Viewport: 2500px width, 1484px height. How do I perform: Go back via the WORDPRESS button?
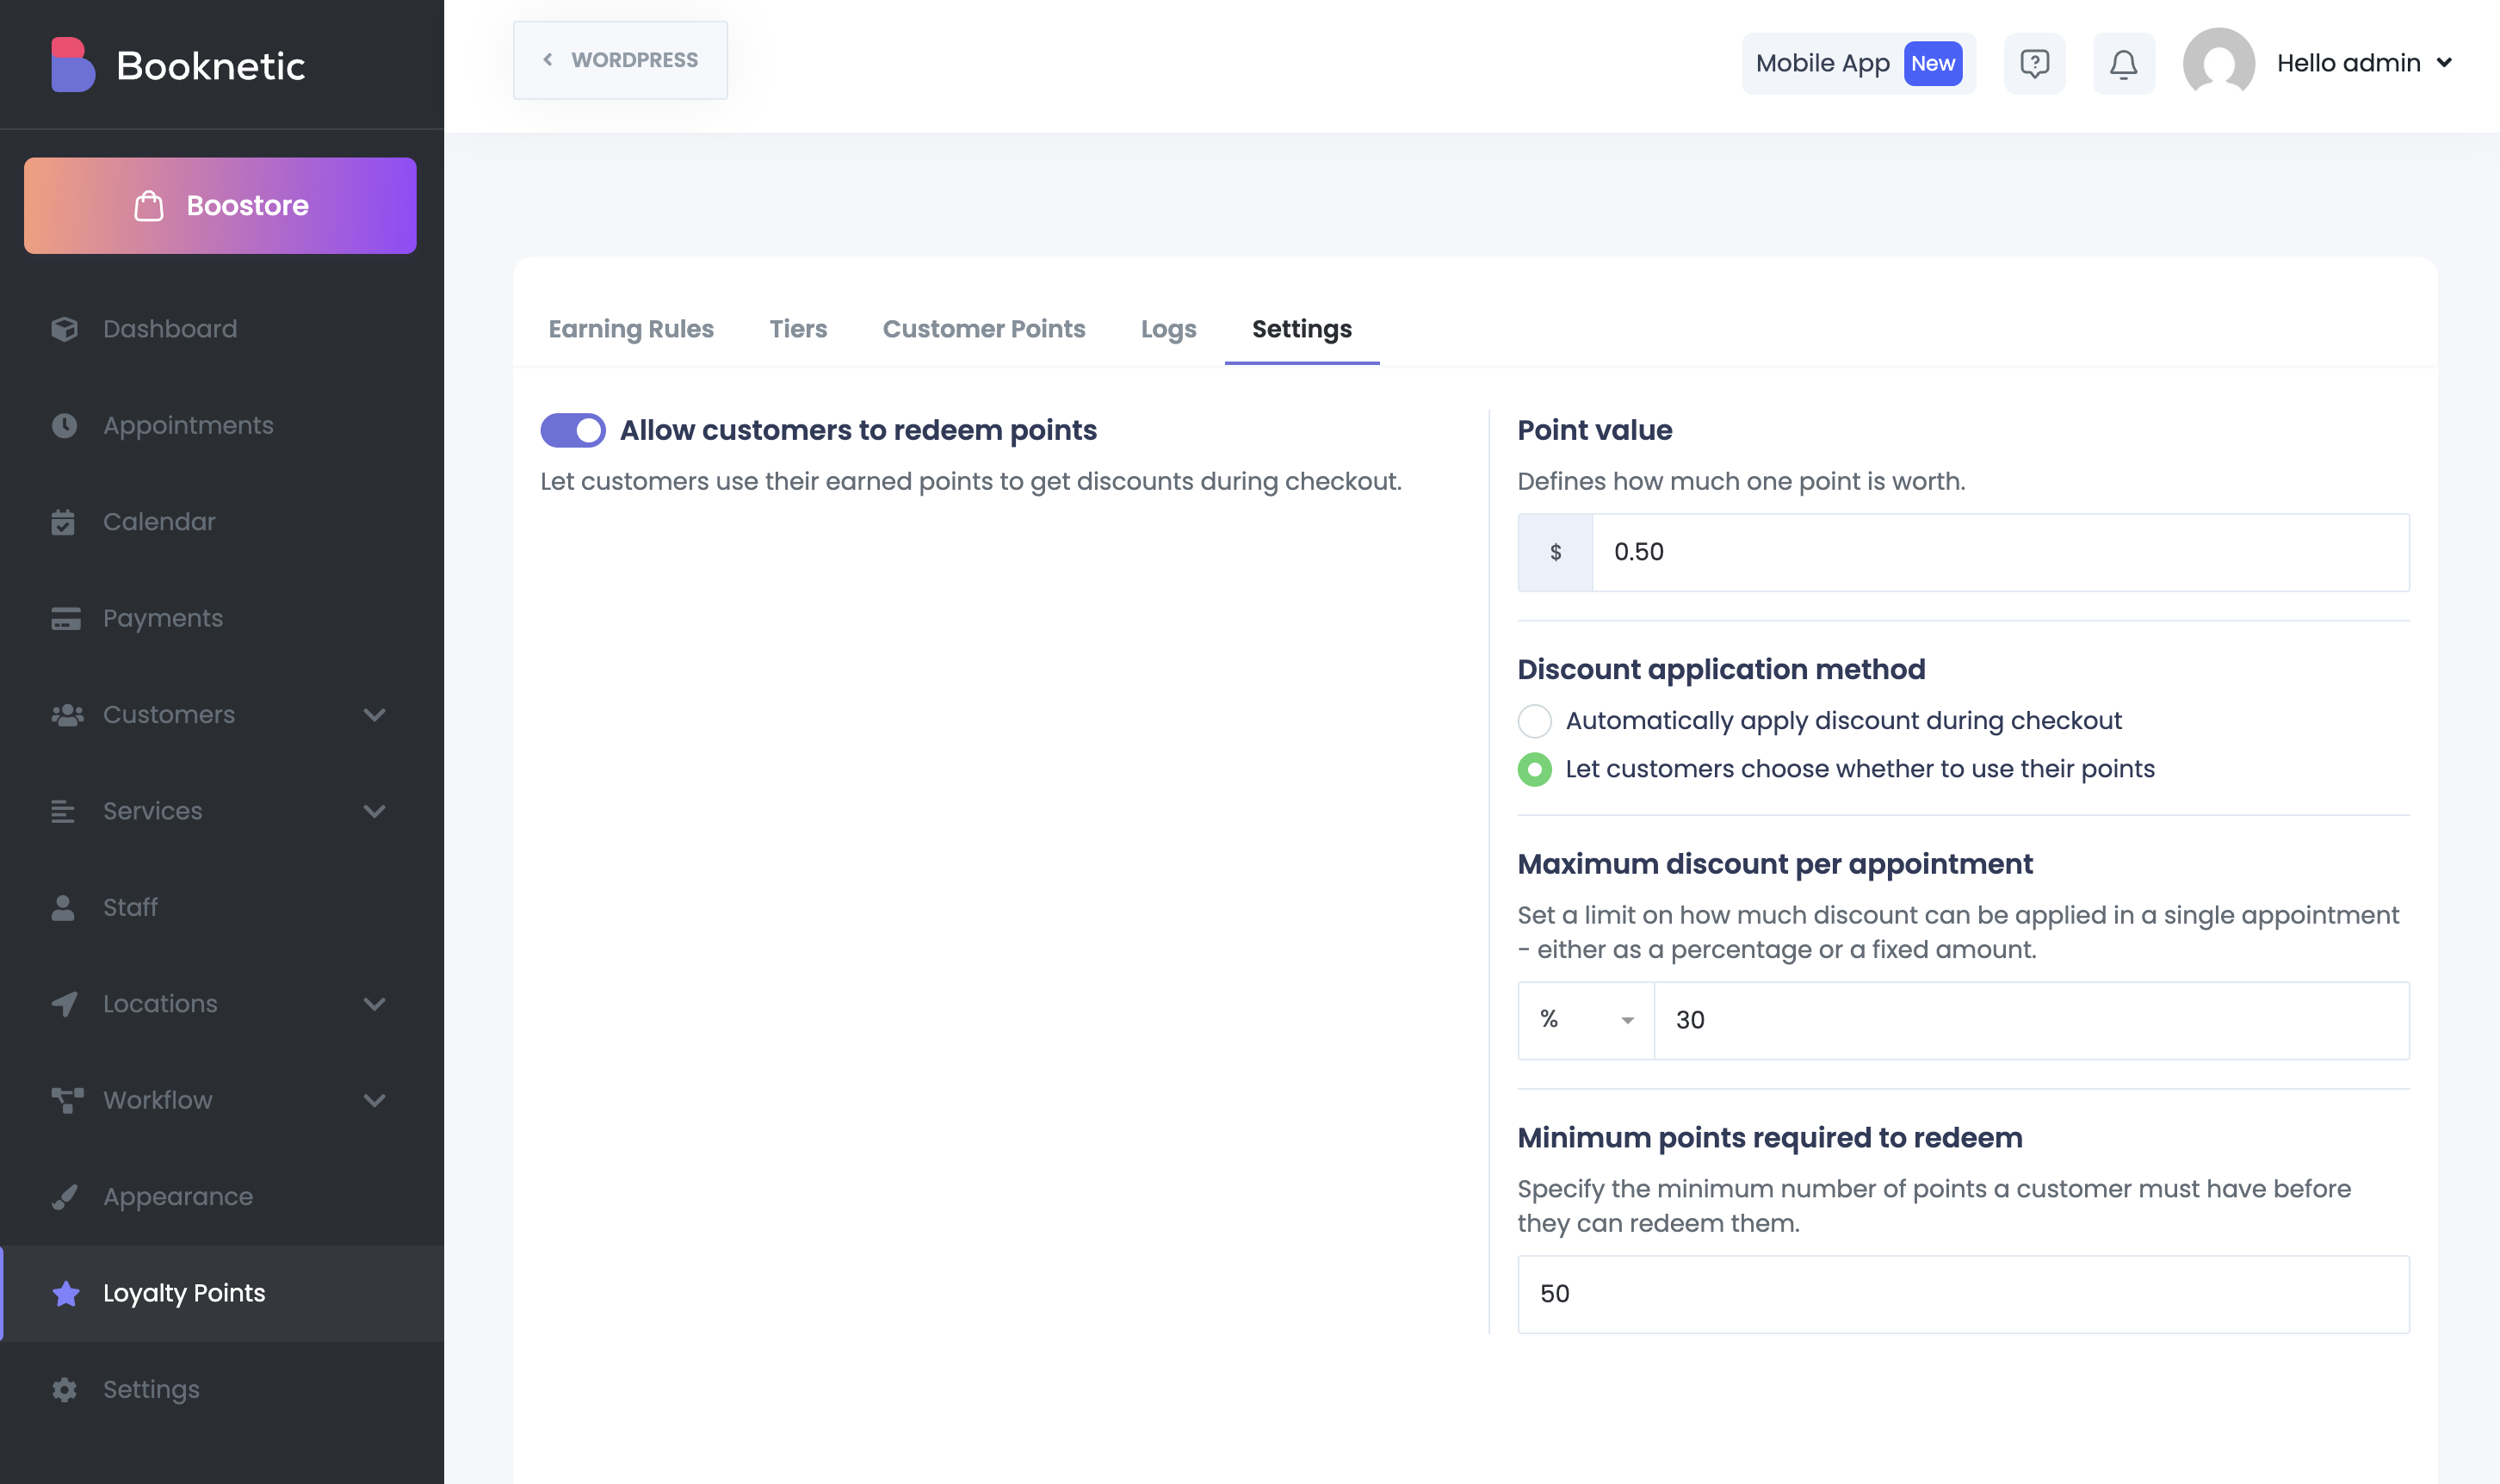(620, 60)
